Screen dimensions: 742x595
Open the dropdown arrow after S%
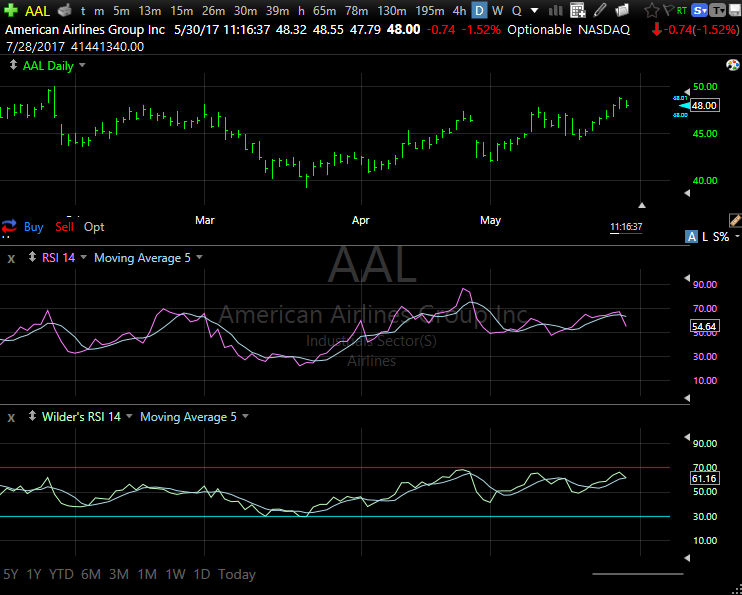click(737, 236)
